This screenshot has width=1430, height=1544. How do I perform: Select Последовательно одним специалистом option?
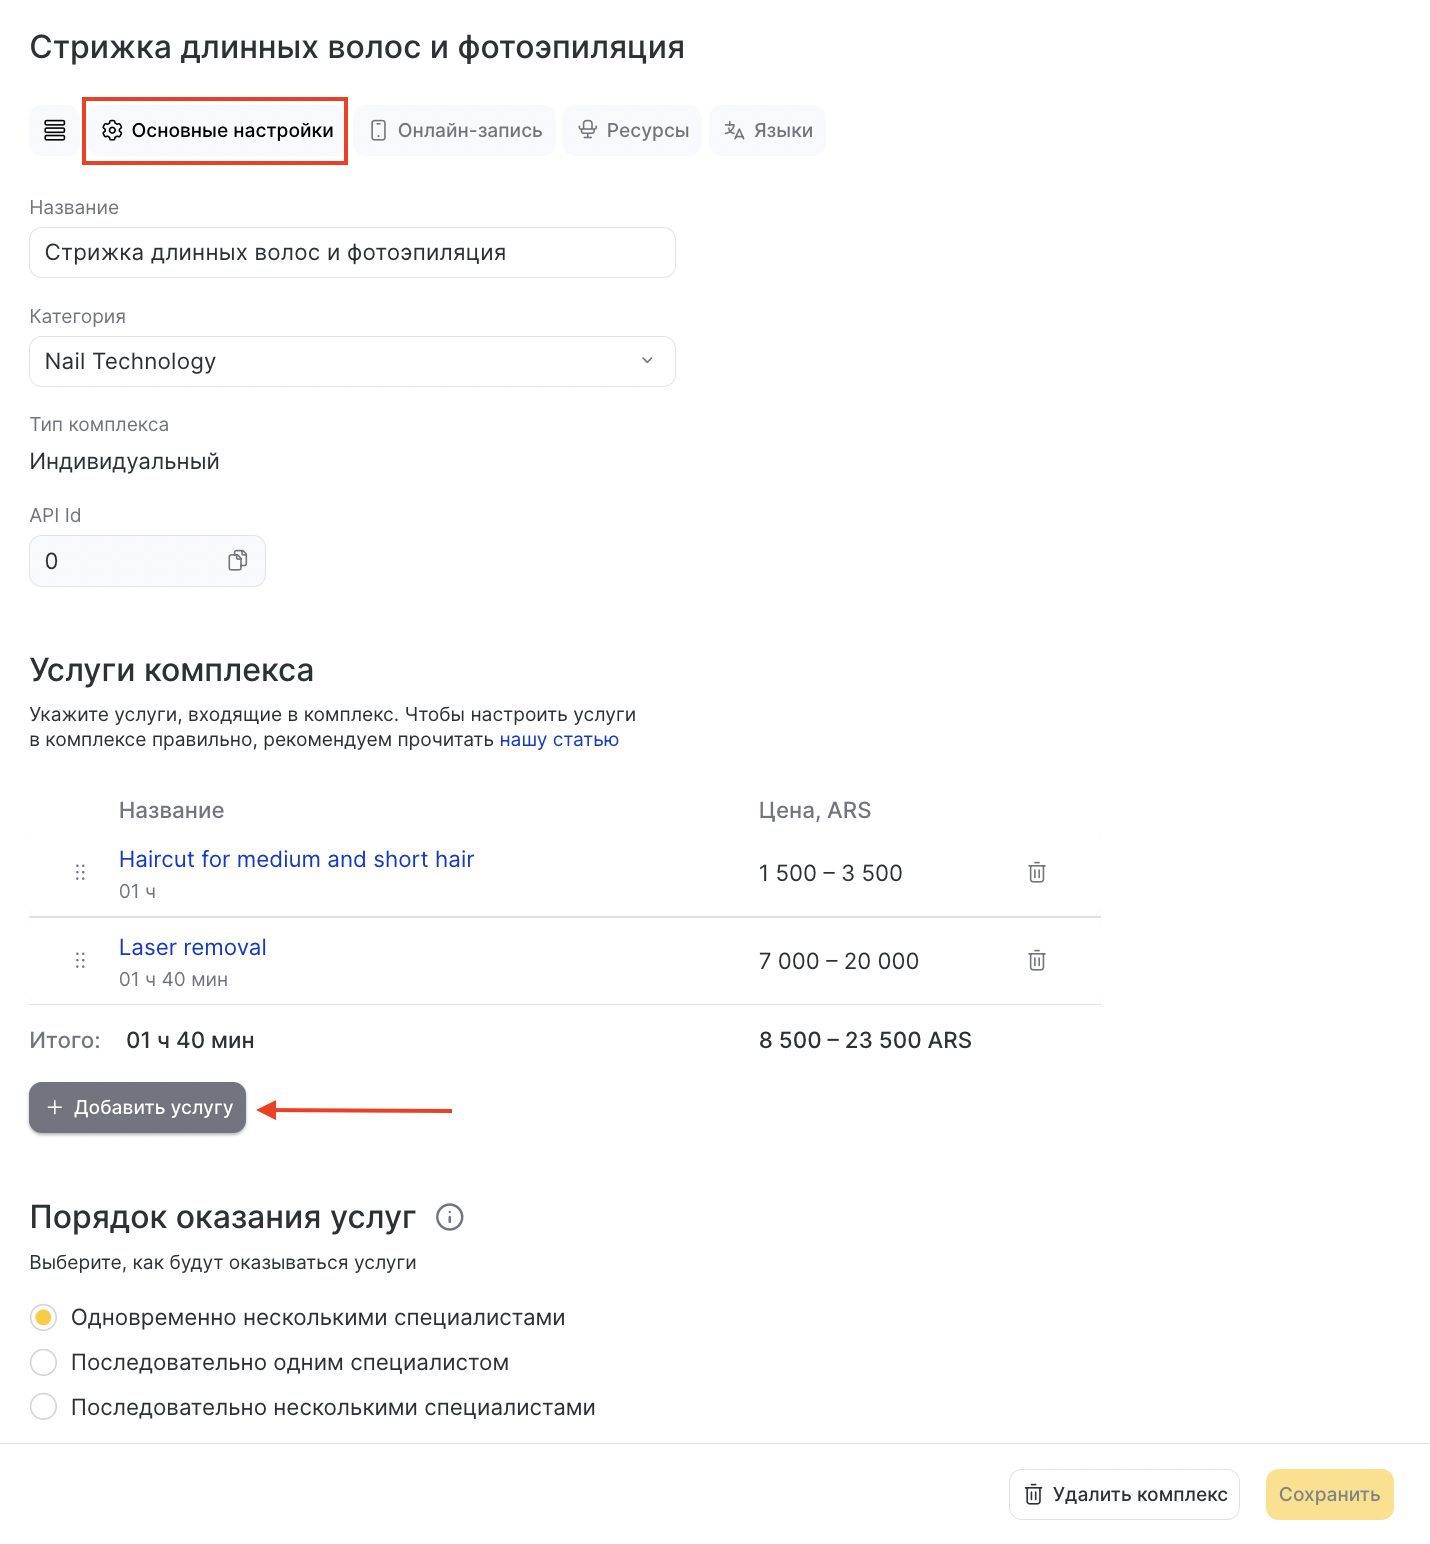pos(44,1362)
